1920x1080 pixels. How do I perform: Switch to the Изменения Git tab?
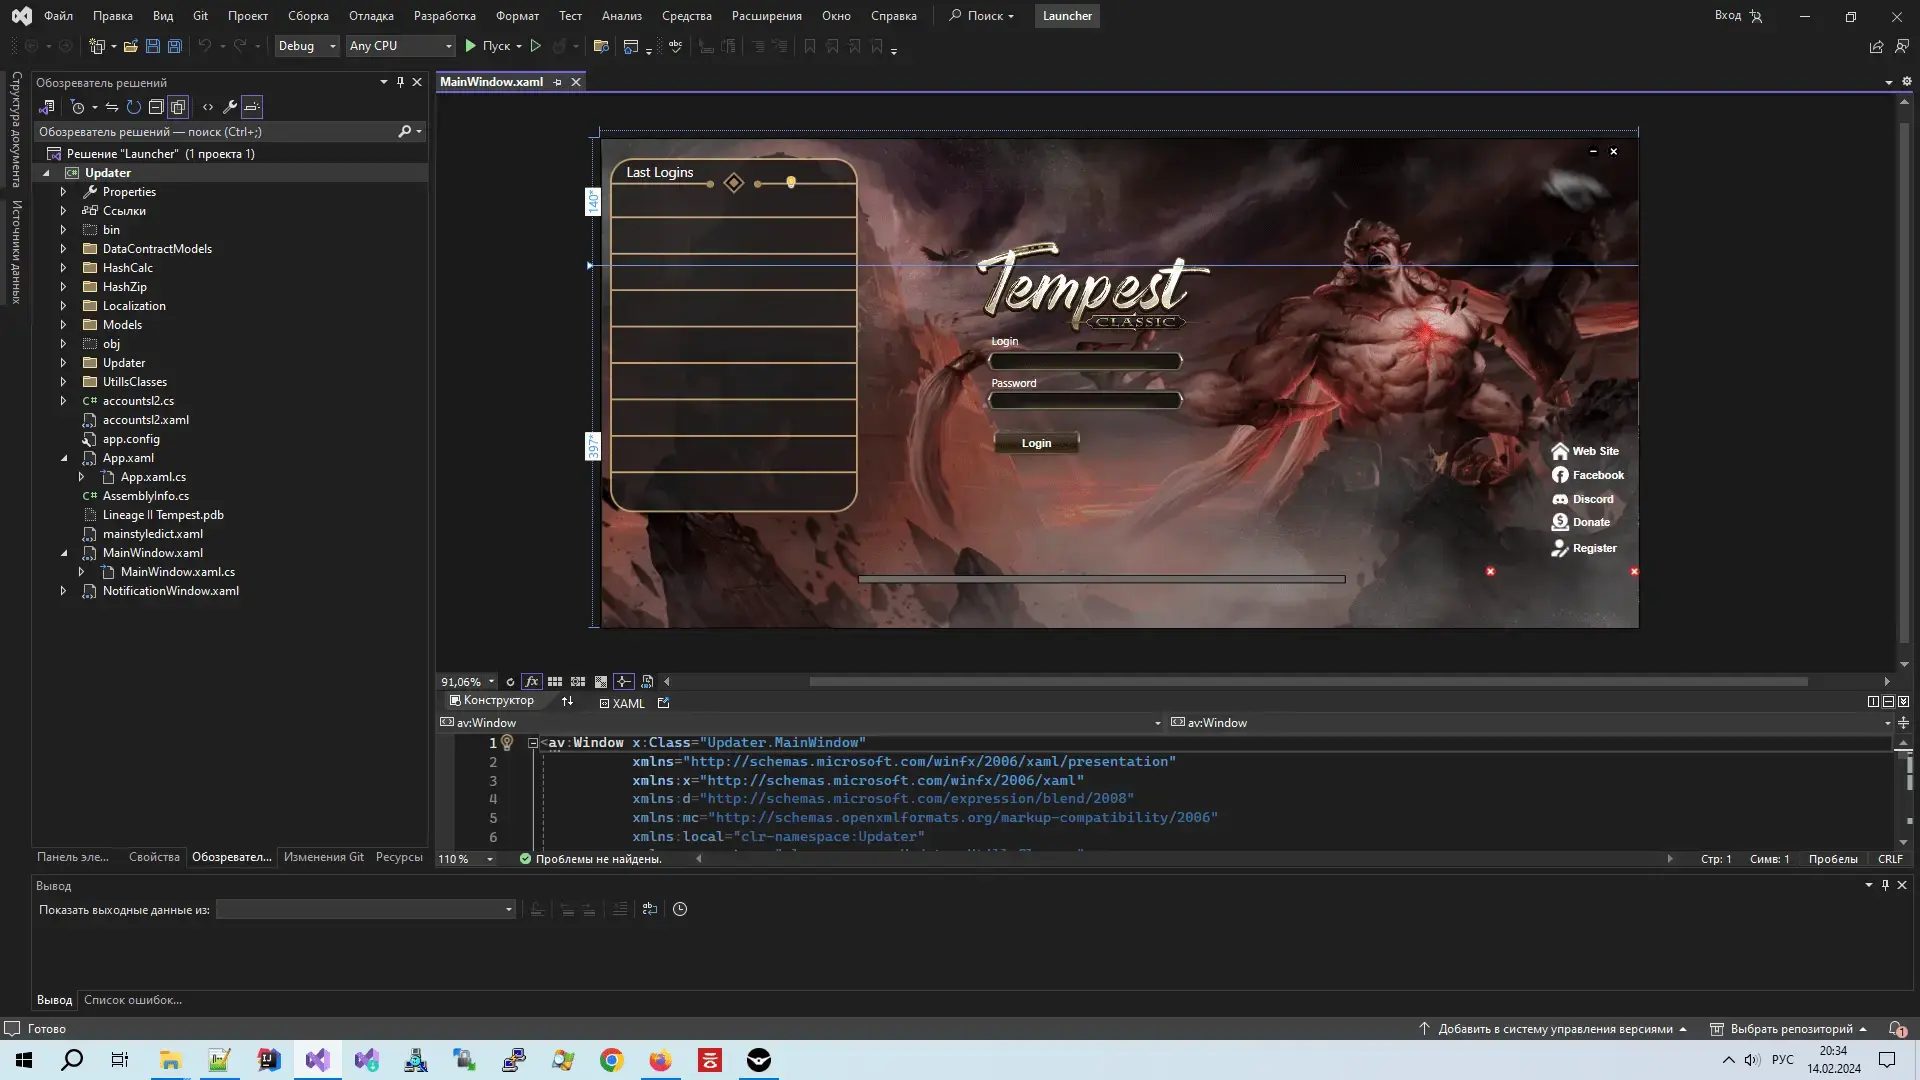pos(323,857)
